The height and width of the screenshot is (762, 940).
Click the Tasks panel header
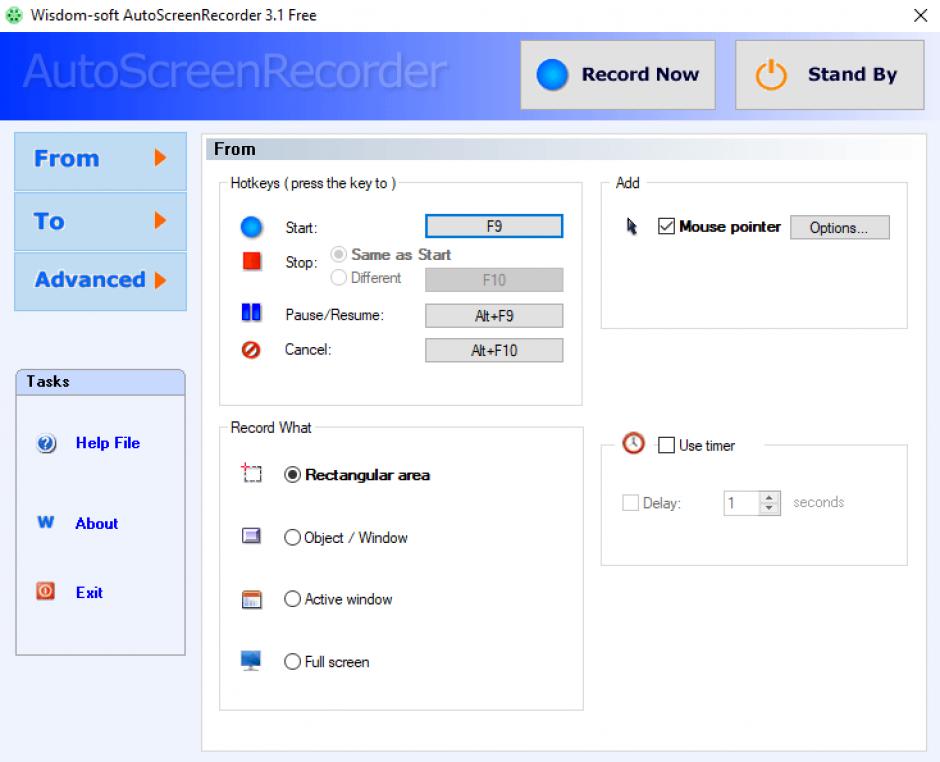click(x=101, y=382)
